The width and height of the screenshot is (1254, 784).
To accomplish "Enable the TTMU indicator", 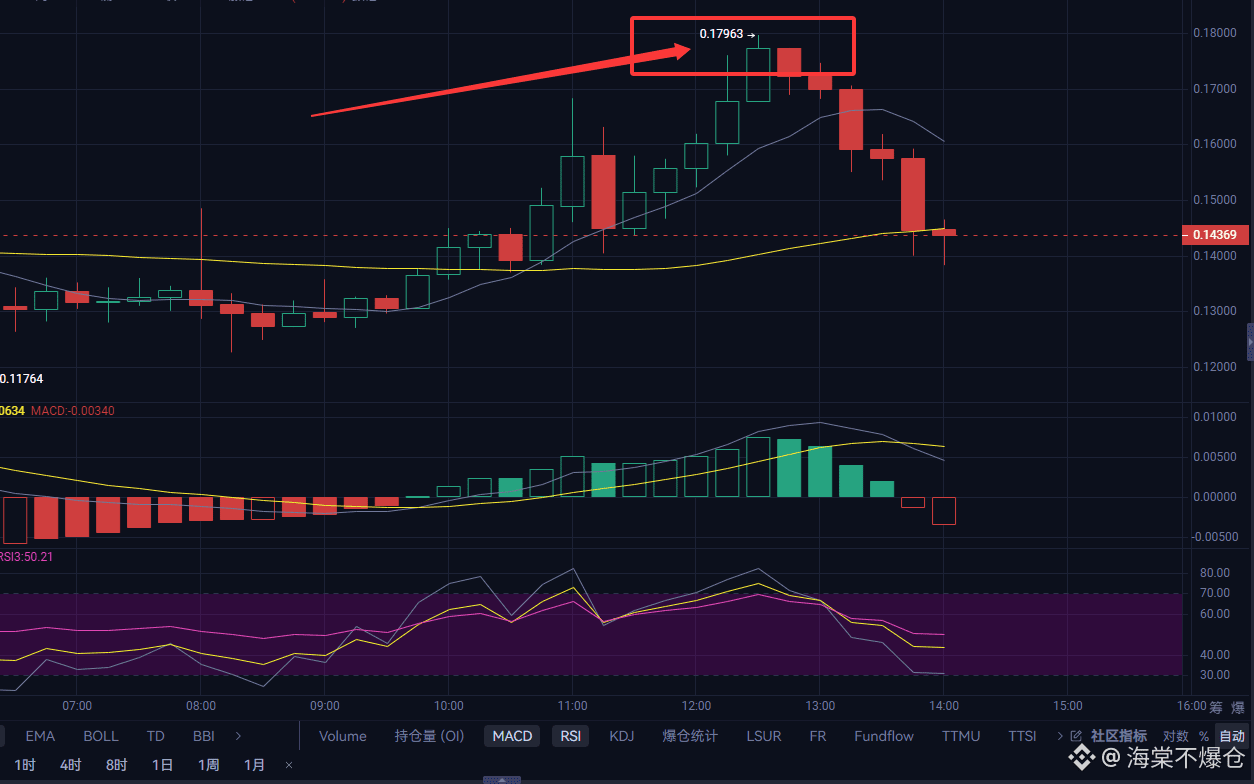I will click(x=963, y=736).
